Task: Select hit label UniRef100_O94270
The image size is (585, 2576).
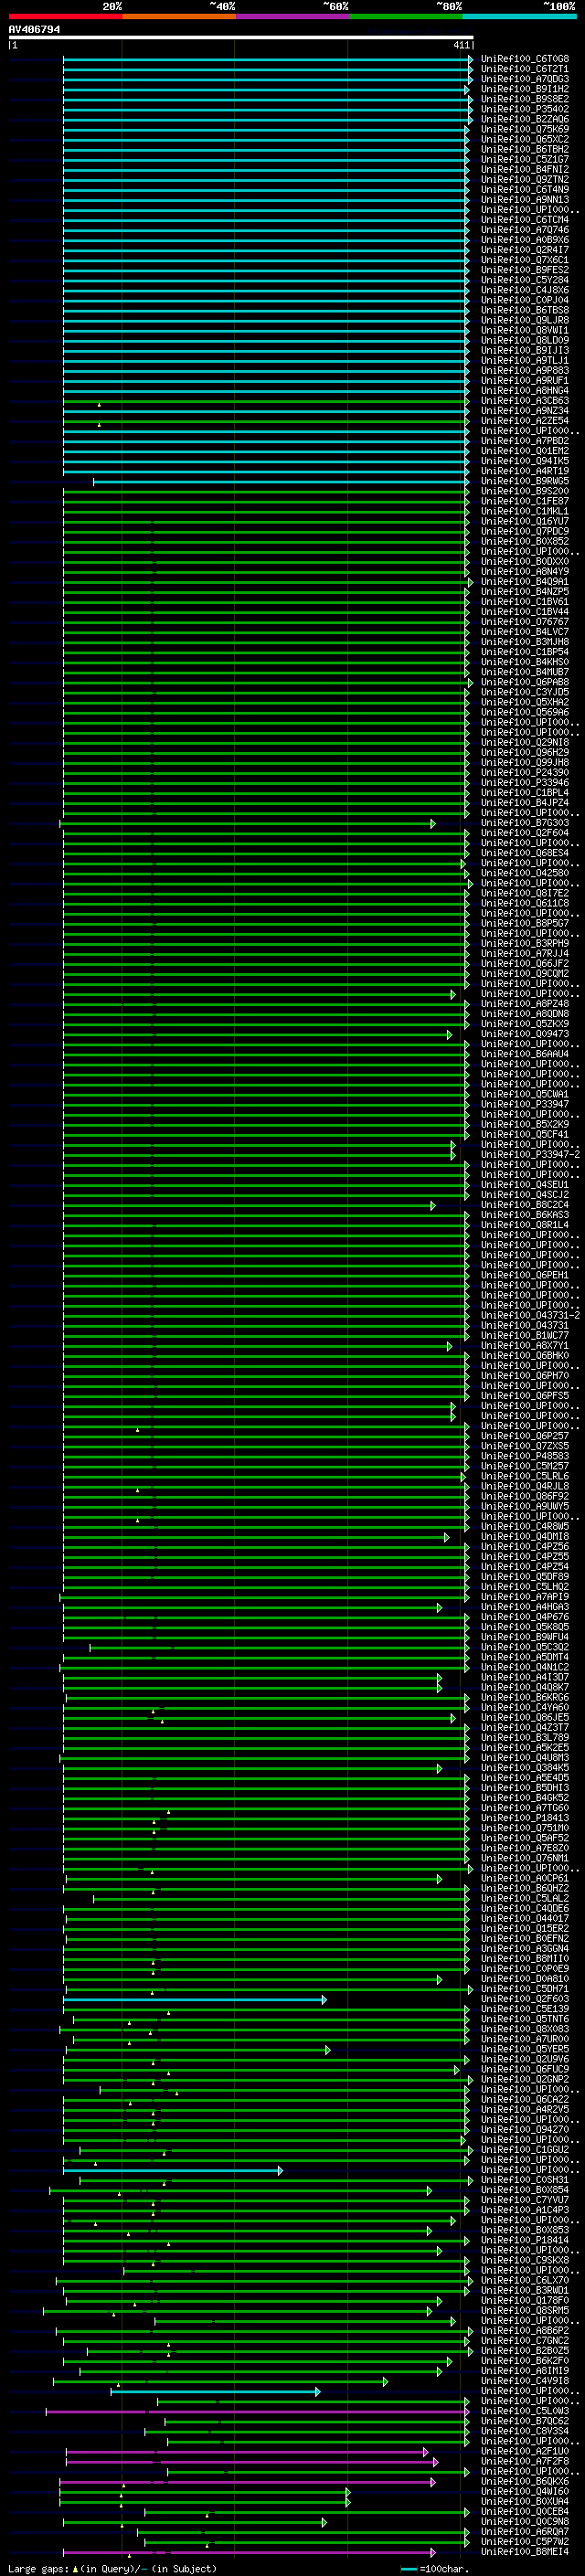Action: click(x=525, y=2129)
